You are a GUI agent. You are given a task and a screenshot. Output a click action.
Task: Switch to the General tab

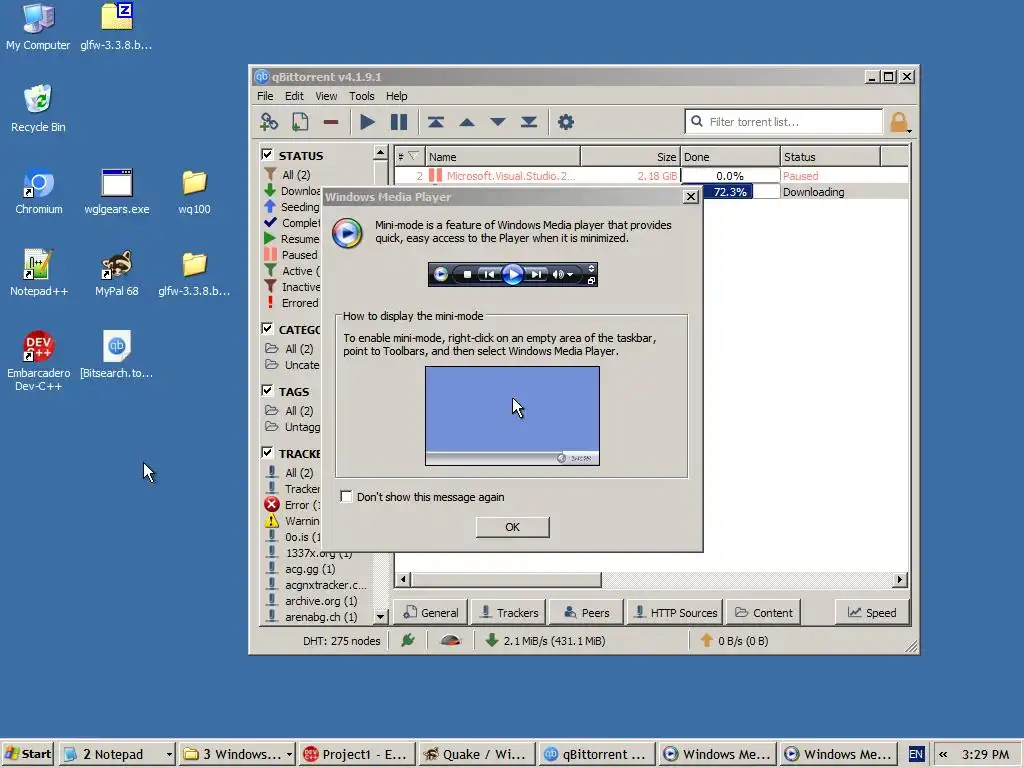pos(431,613)
